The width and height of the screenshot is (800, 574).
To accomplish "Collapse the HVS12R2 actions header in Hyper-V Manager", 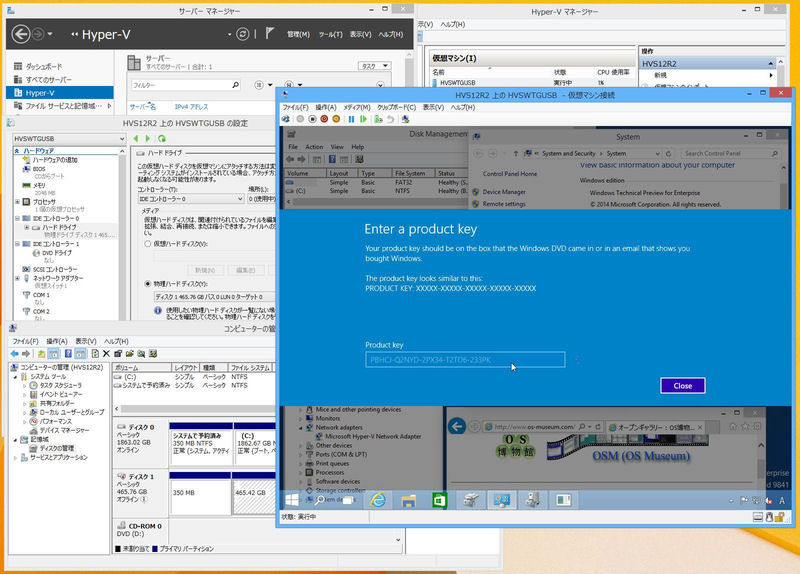I will click(x=770, y=63).
